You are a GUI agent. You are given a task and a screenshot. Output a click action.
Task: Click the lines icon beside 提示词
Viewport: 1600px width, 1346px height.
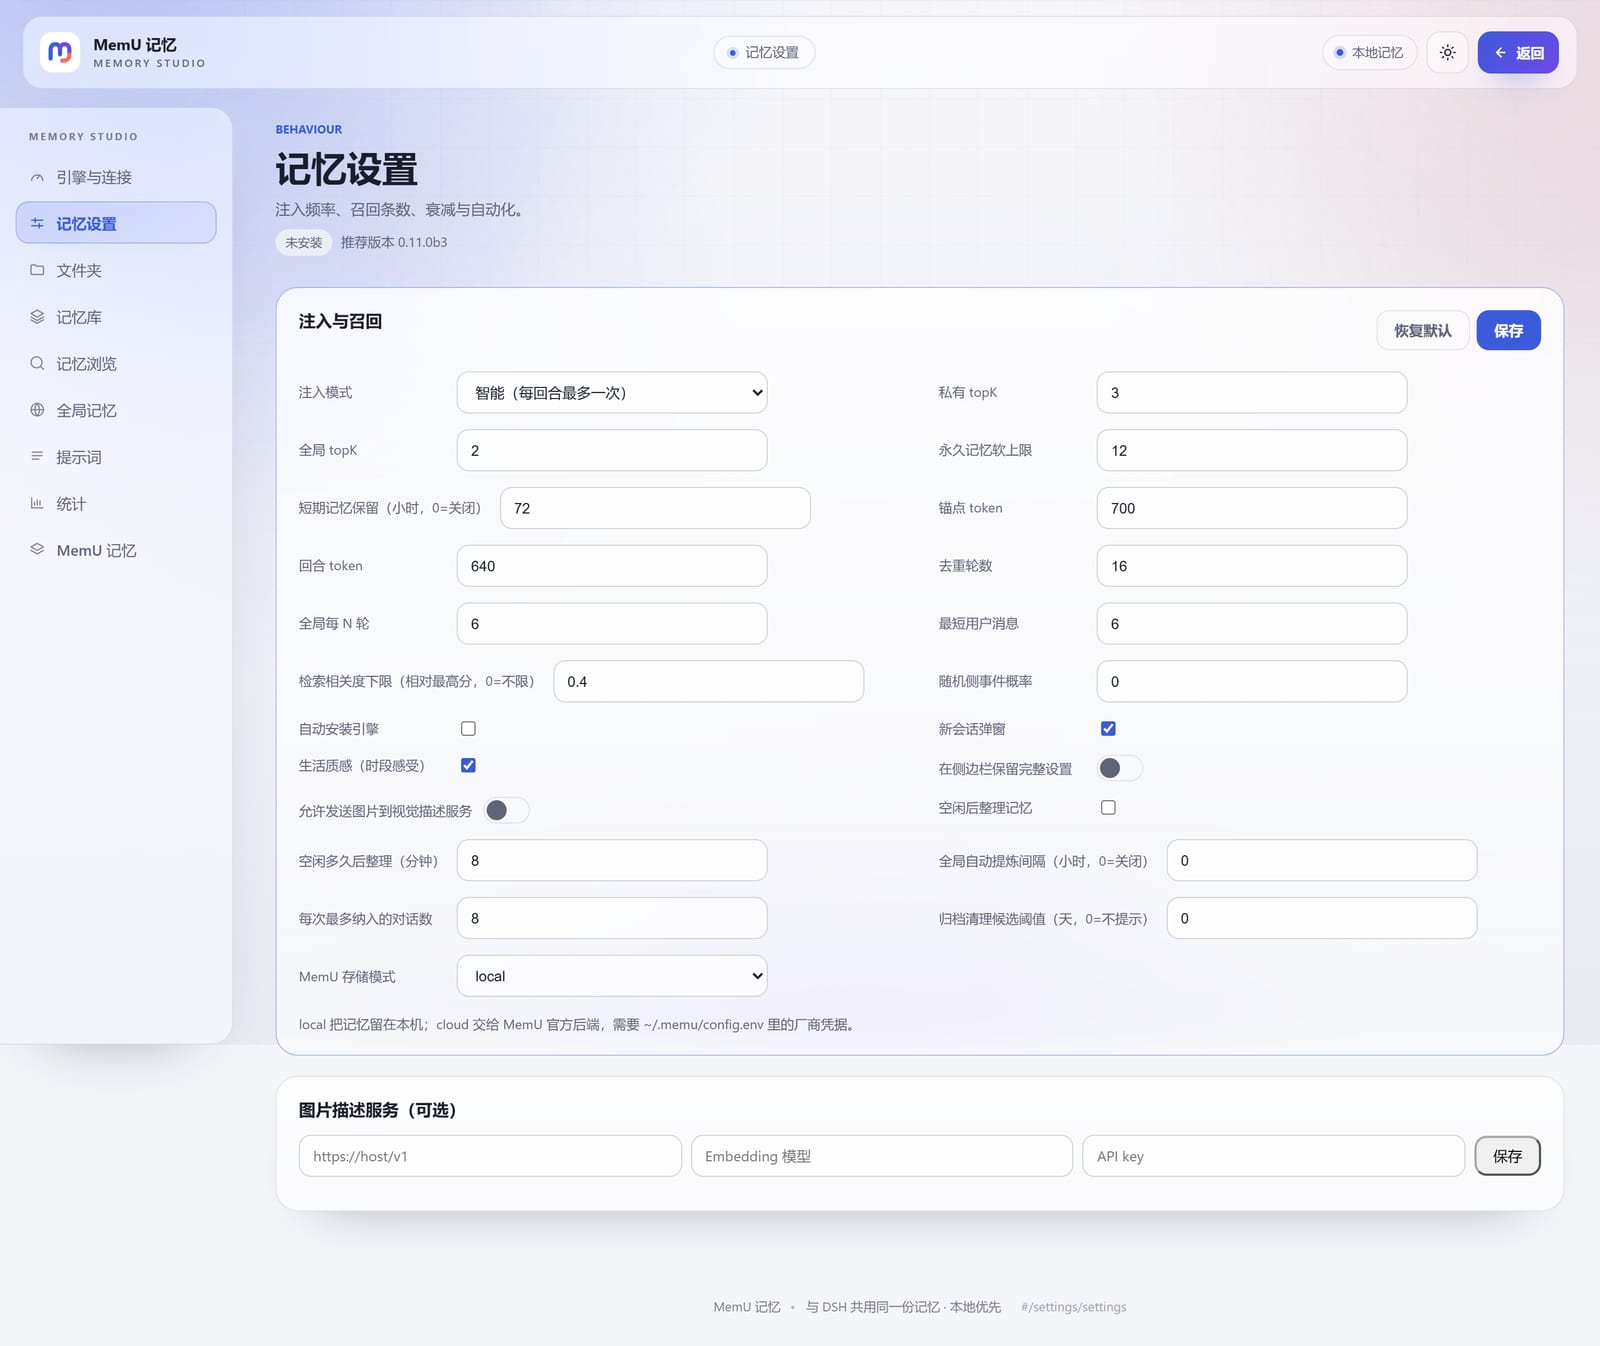(37, 456)
